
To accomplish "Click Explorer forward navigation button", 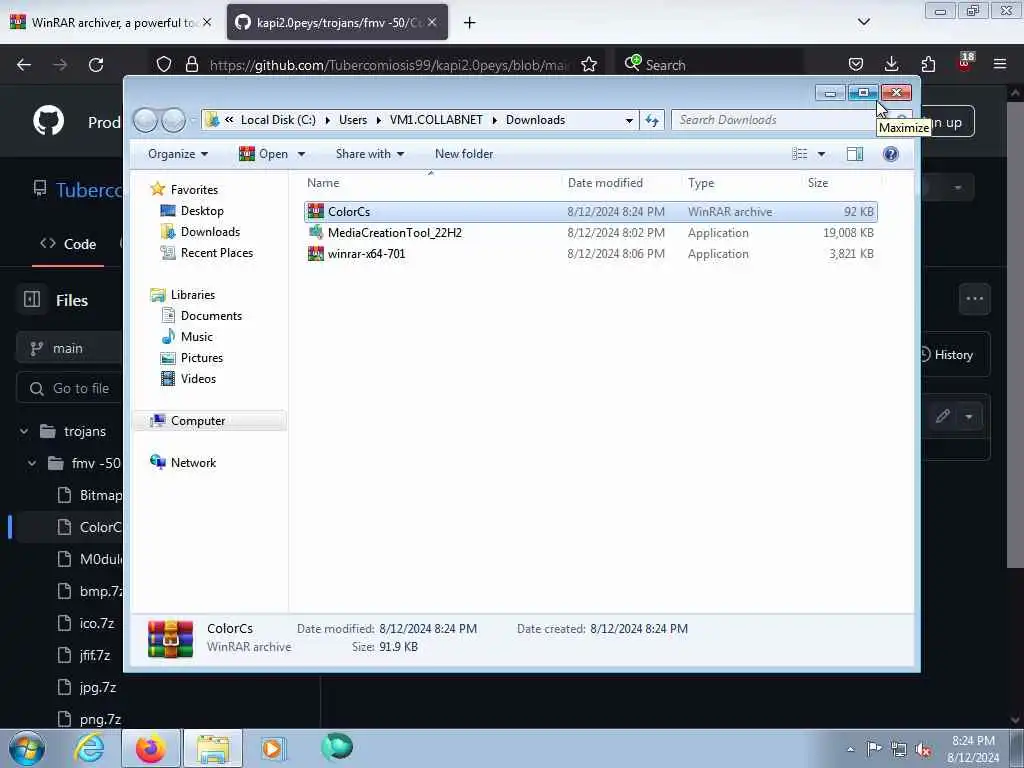I will [173, 120].
